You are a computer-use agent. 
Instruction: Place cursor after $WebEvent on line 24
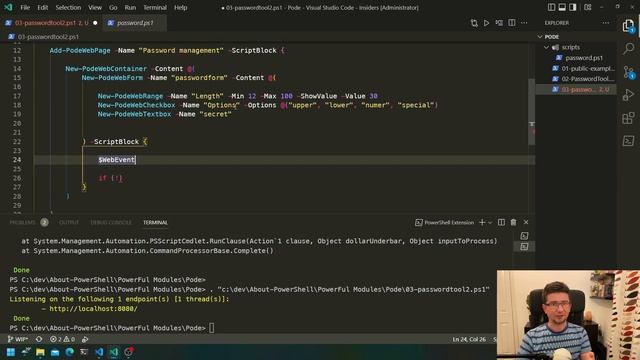[x=136, y=160]
